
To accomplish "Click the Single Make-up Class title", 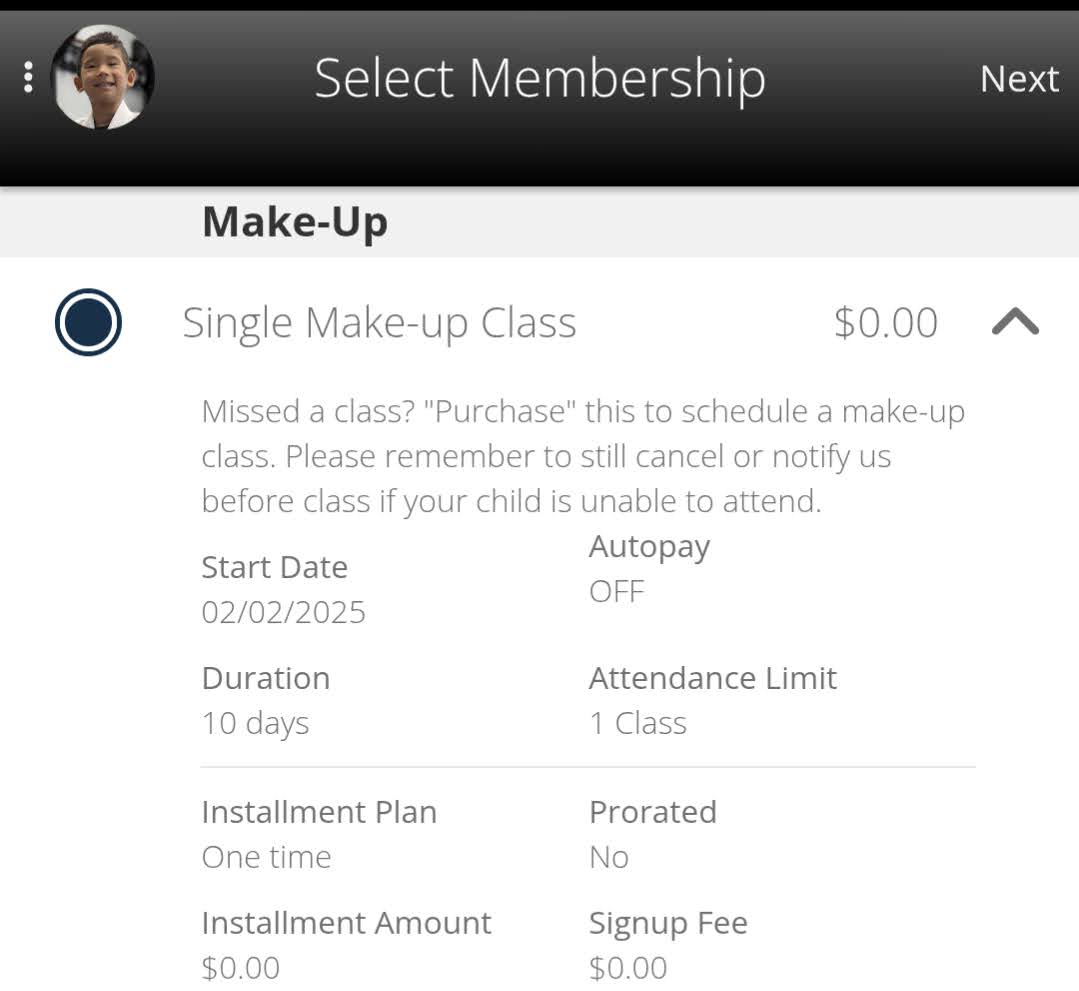I will pyautogui.click(x=379, y=323).
